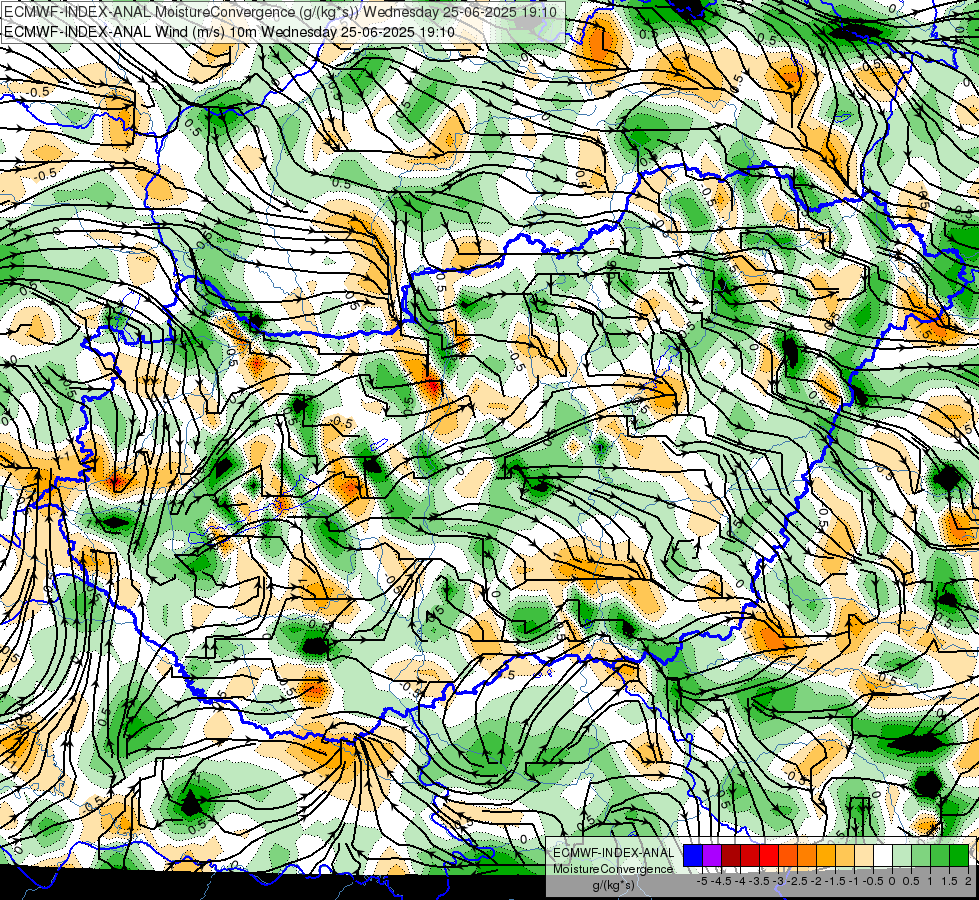
Task: Click the legend scale label "1"
Action: tap(930, 881)
